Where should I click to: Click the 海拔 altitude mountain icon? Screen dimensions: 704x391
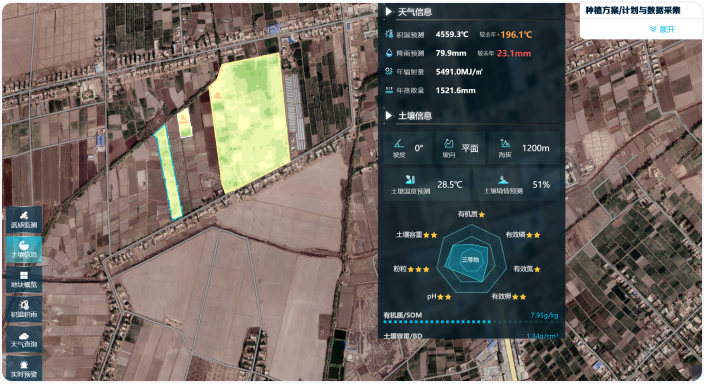coord(505,144)
